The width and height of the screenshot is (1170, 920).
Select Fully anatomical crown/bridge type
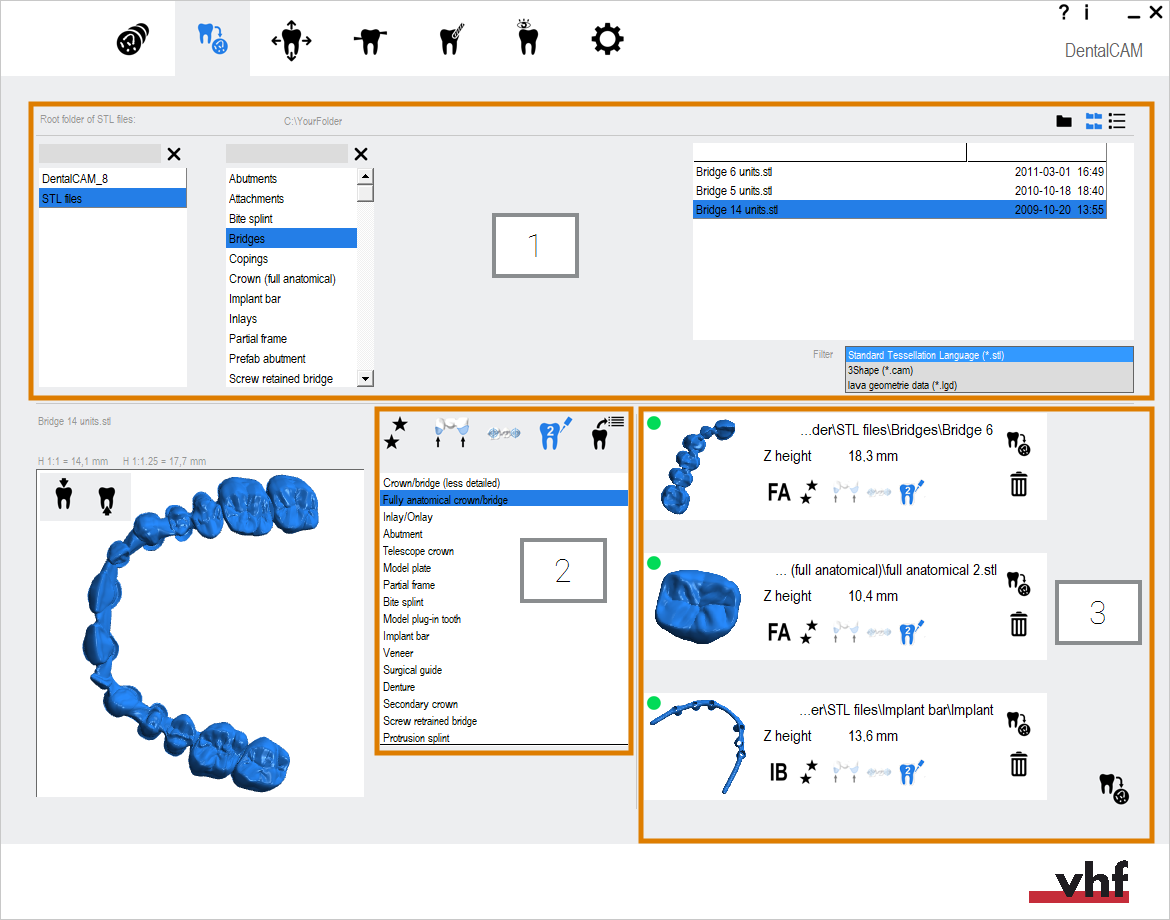coord(504,500)
